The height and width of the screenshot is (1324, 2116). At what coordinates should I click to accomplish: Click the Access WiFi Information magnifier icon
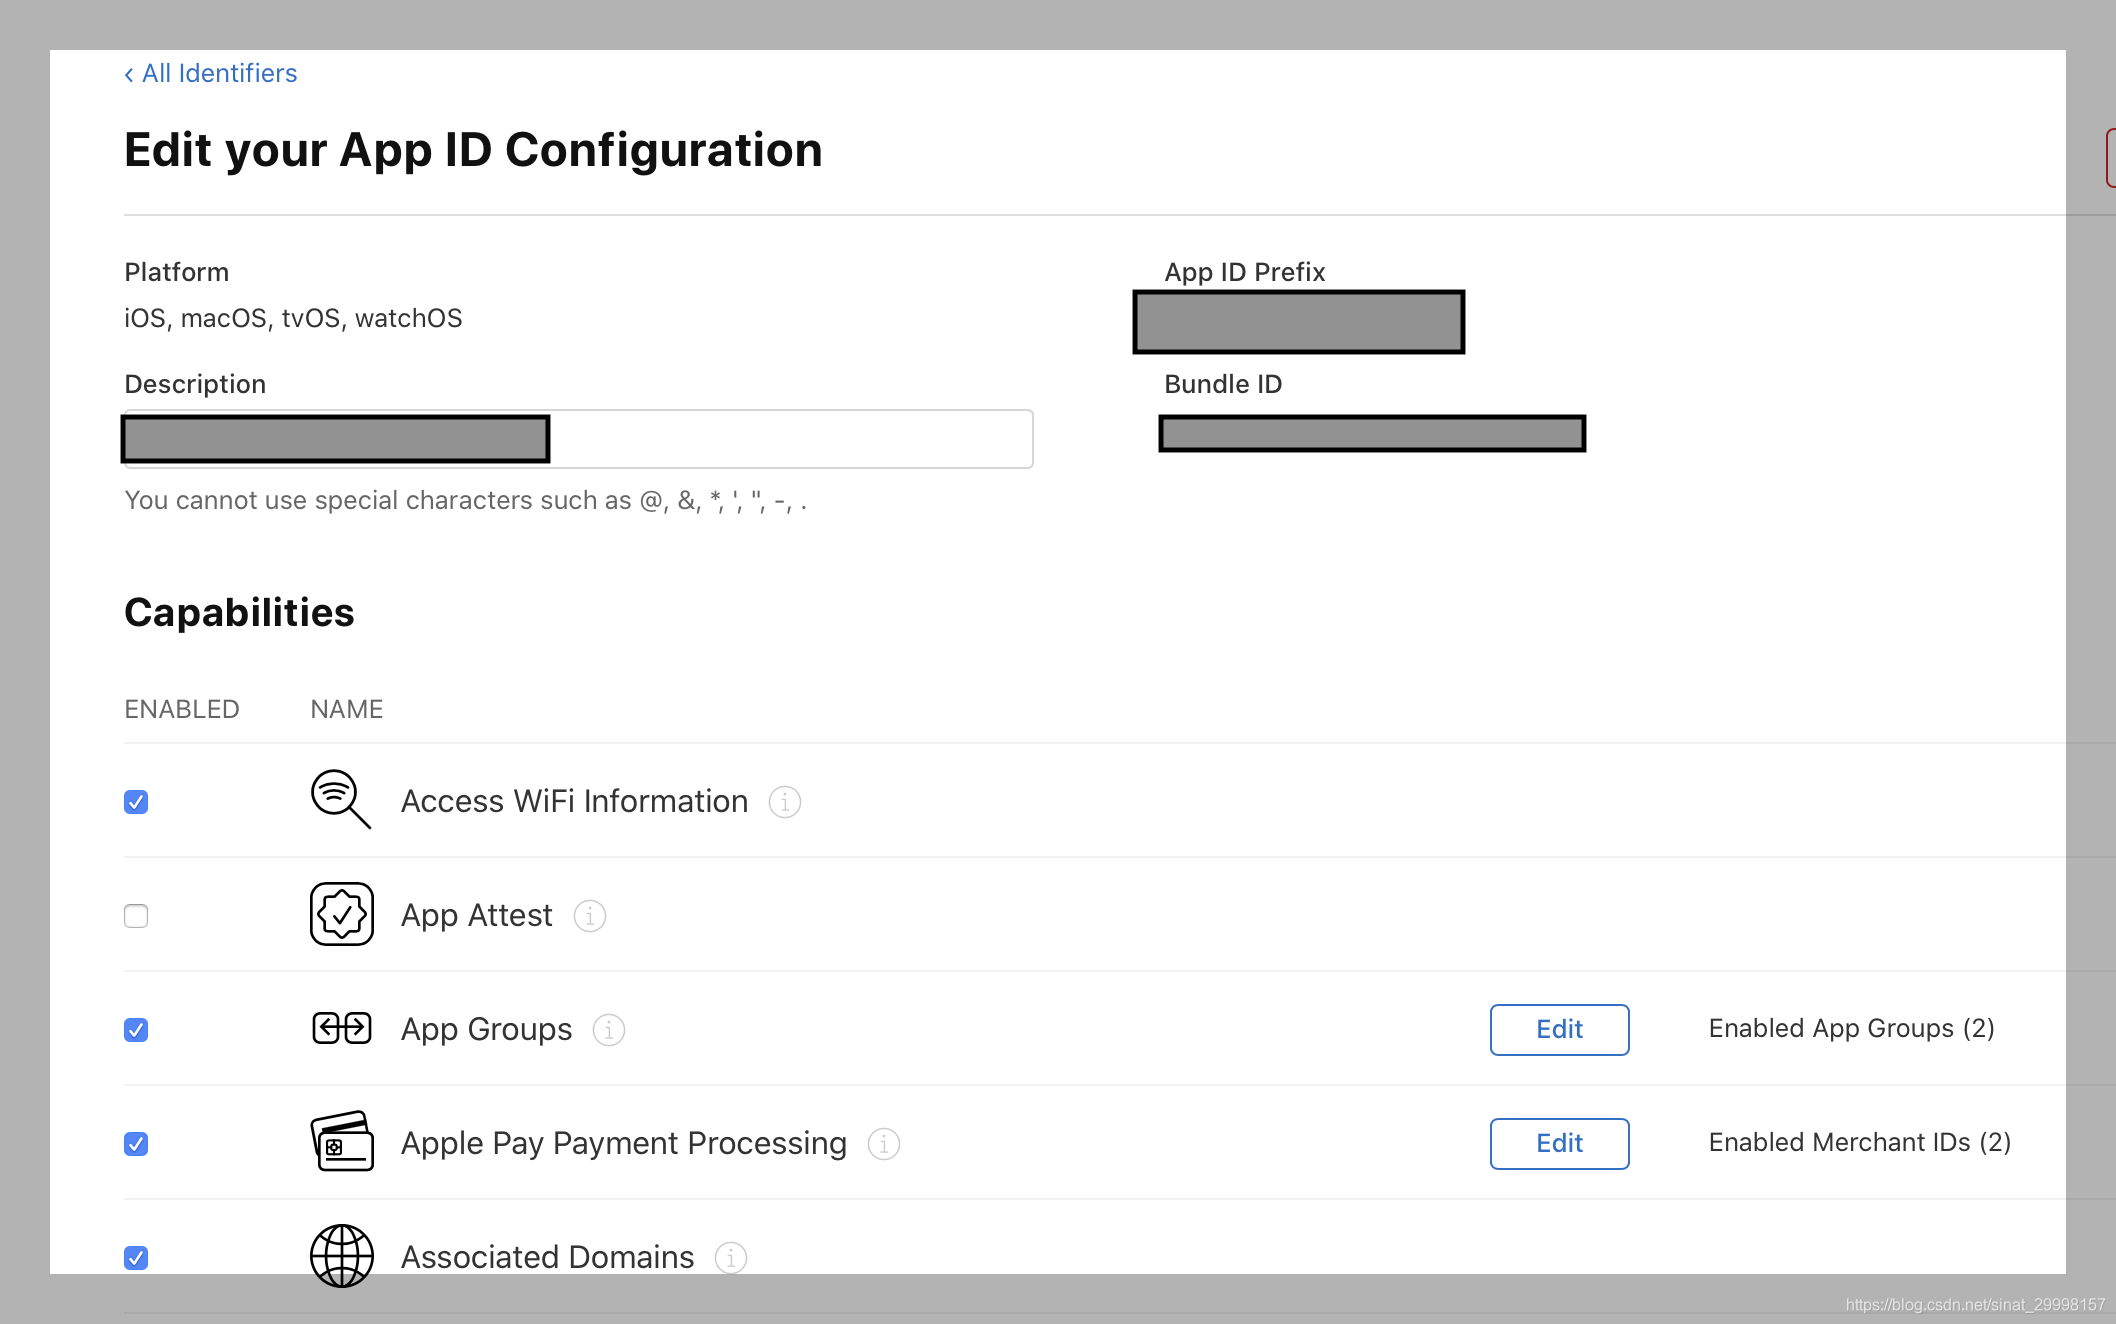[340, 799]
